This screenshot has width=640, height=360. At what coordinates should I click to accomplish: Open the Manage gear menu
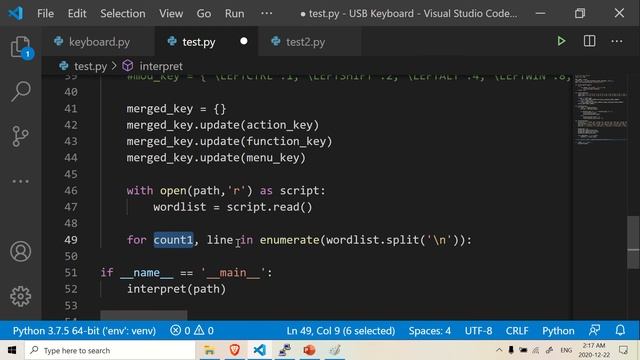click(20, 296)
